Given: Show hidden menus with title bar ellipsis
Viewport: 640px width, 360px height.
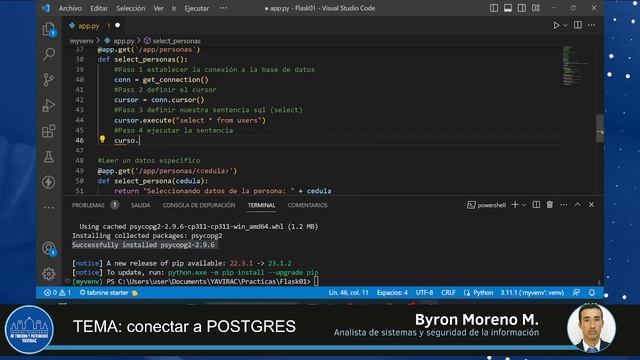Looking at the screenshot, I should [223, 8].
